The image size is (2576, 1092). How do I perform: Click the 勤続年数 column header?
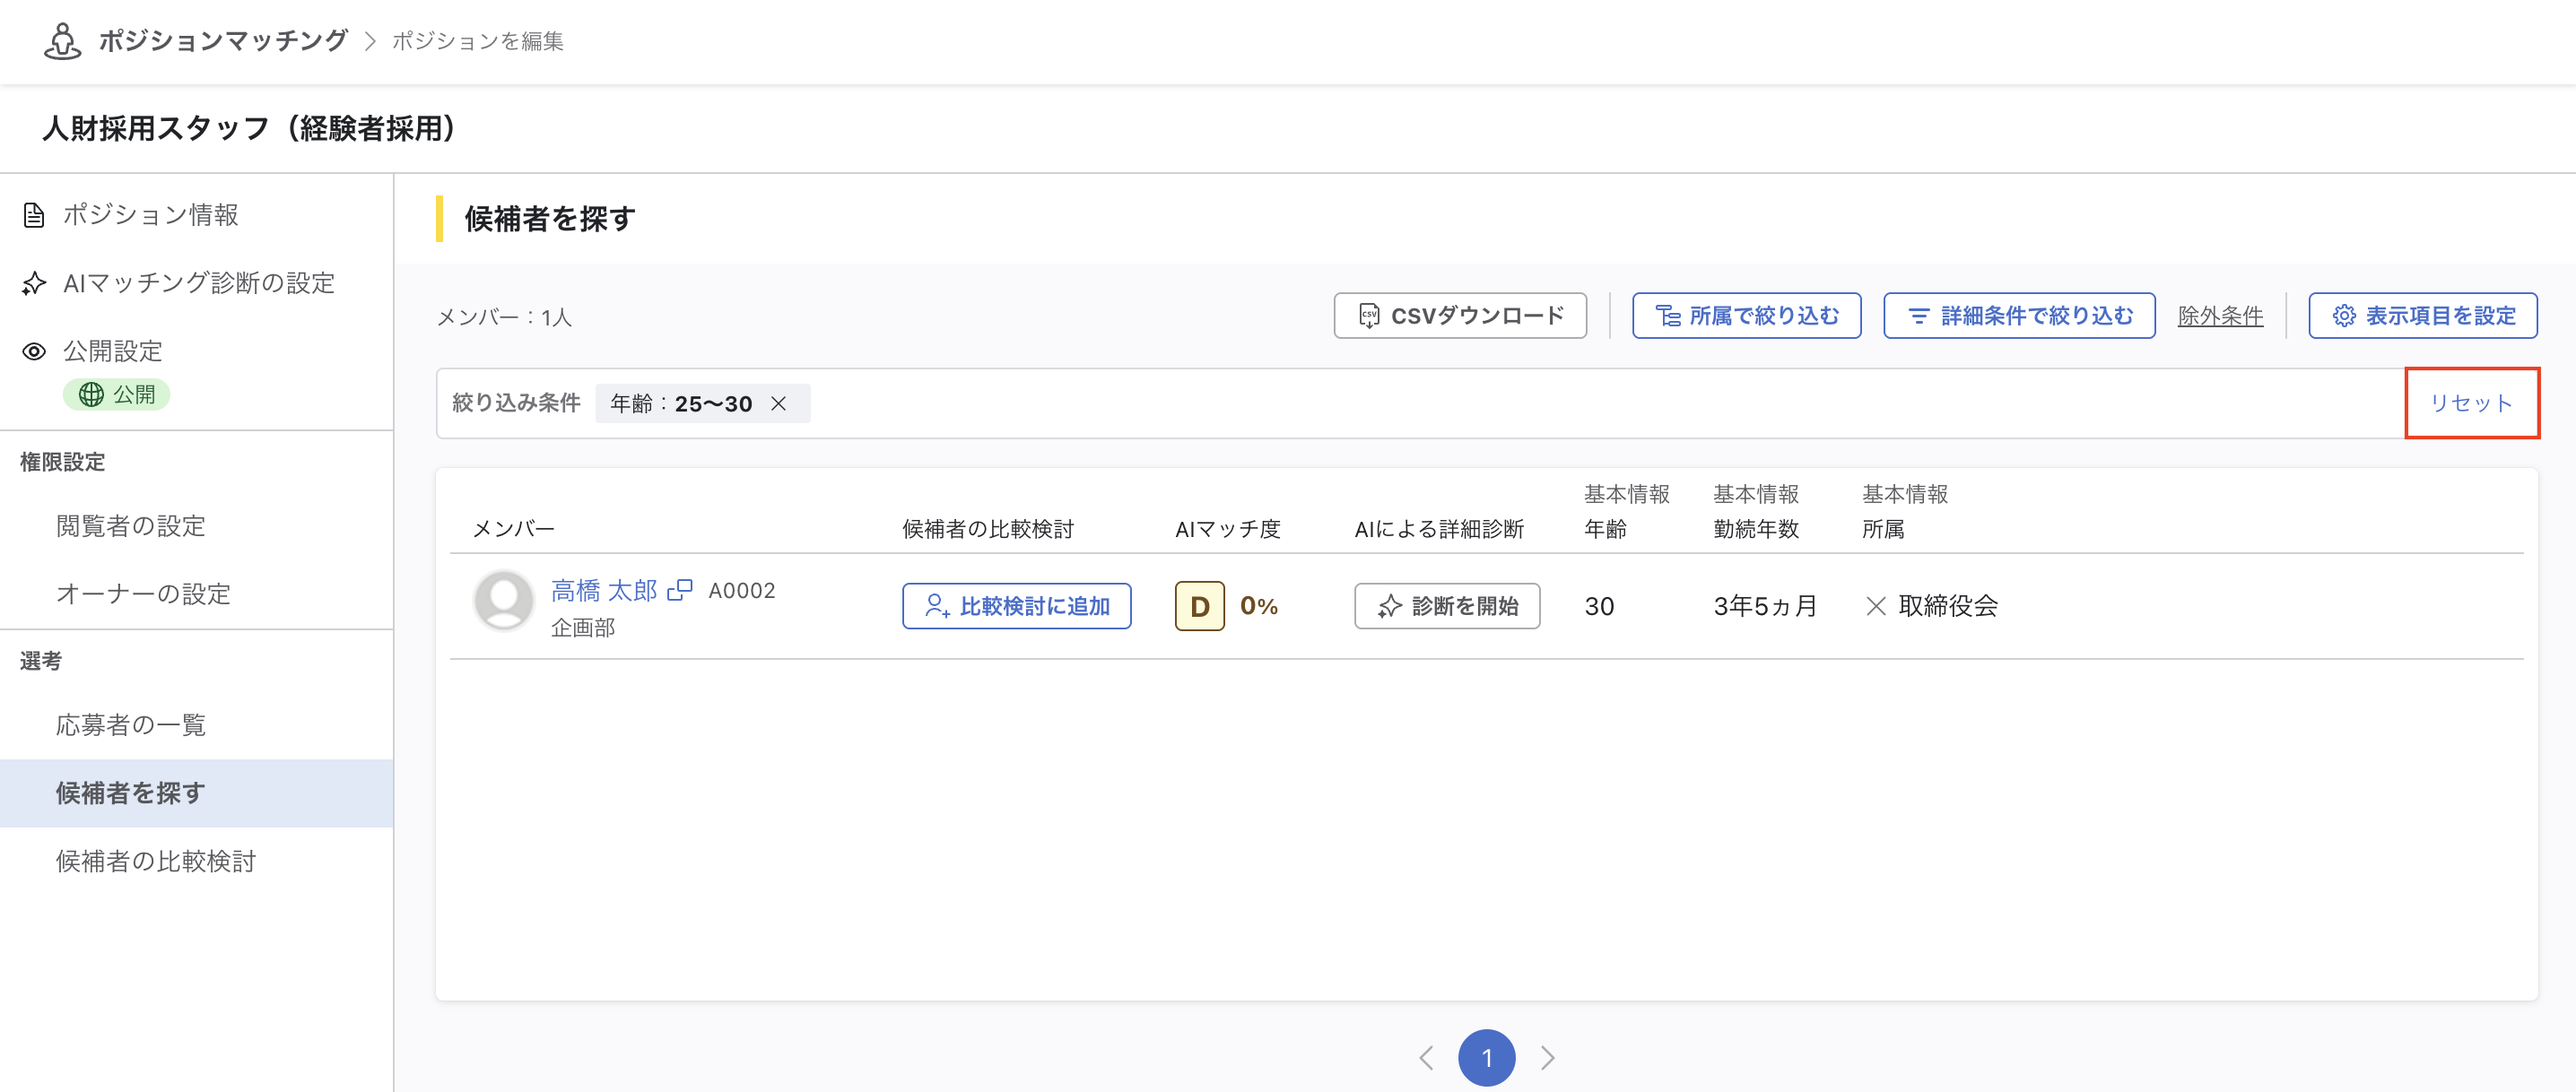1756,529
